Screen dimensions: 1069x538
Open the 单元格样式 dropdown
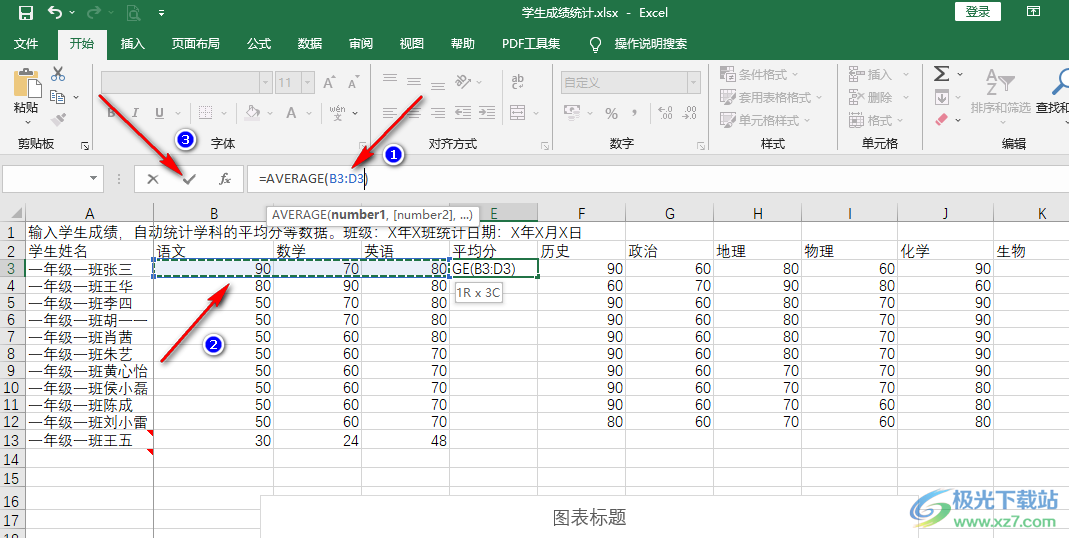coord(765,120)
